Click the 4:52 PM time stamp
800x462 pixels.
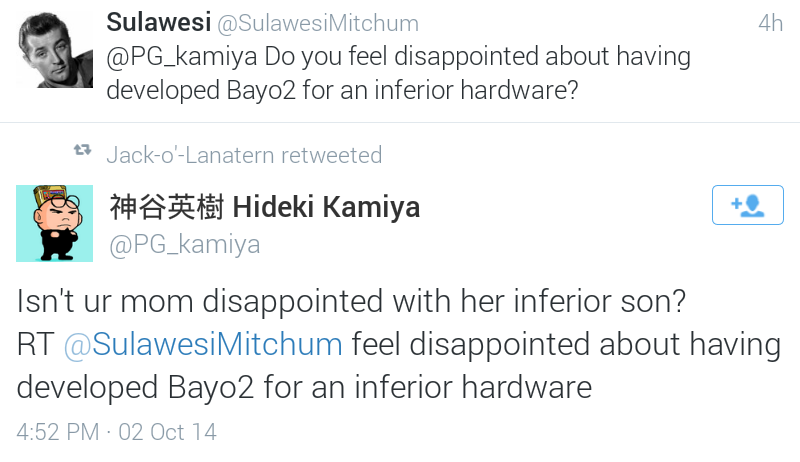click(x=57, y=433)
